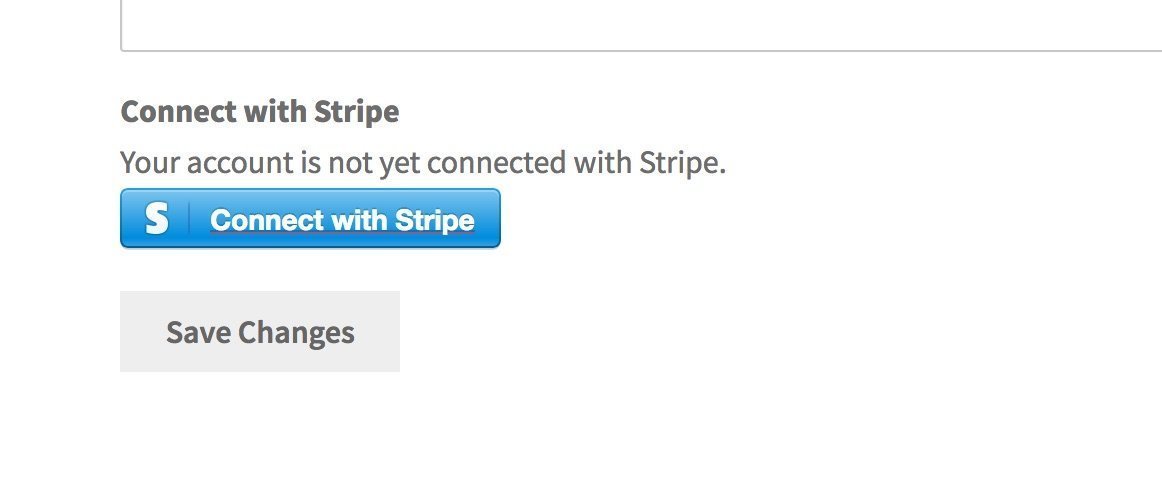Click the divider beside the Stripe S logo
Screen dimensions: 1162x490
point(189,218)
